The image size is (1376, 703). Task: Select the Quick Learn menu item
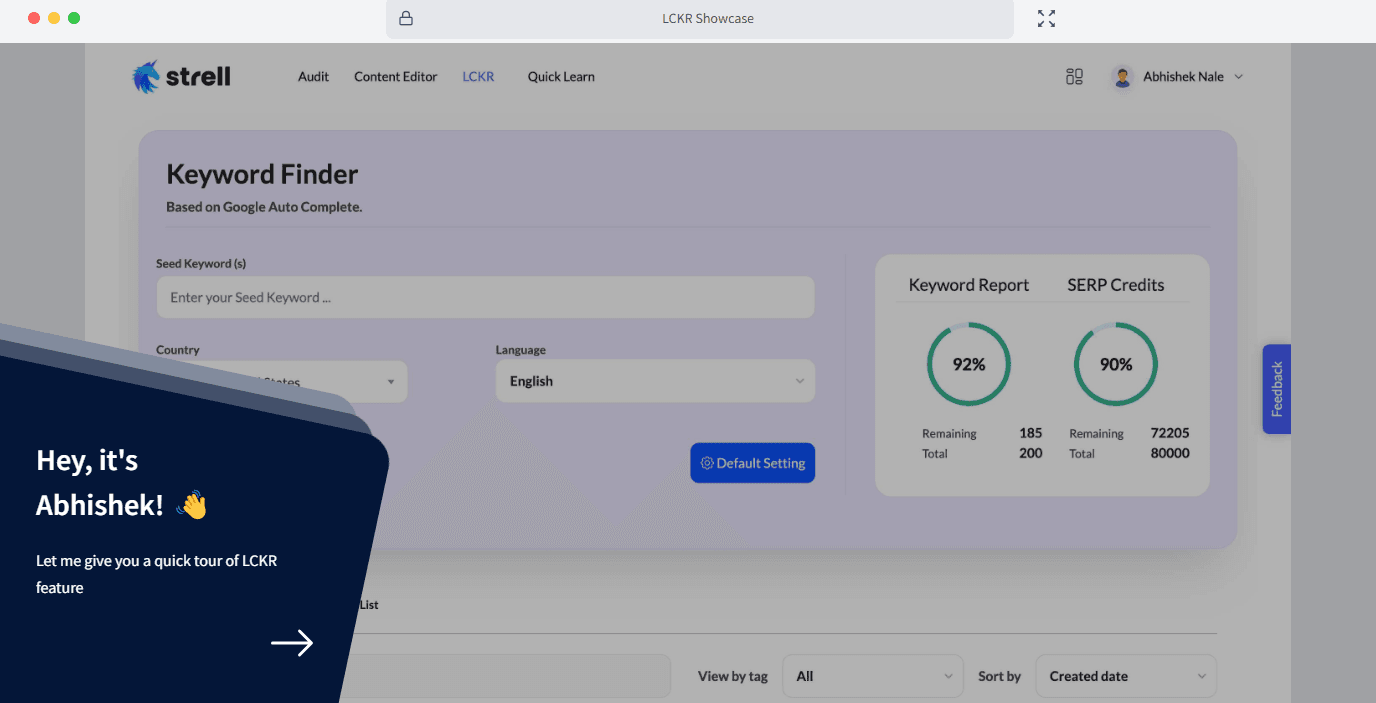(561, 76)
